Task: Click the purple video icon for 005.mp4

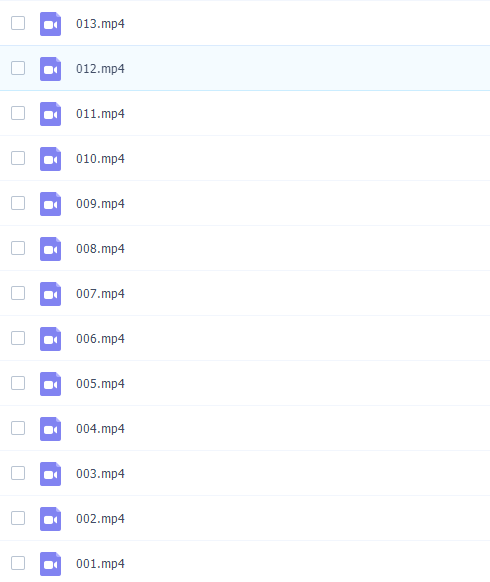Action: 50,383
